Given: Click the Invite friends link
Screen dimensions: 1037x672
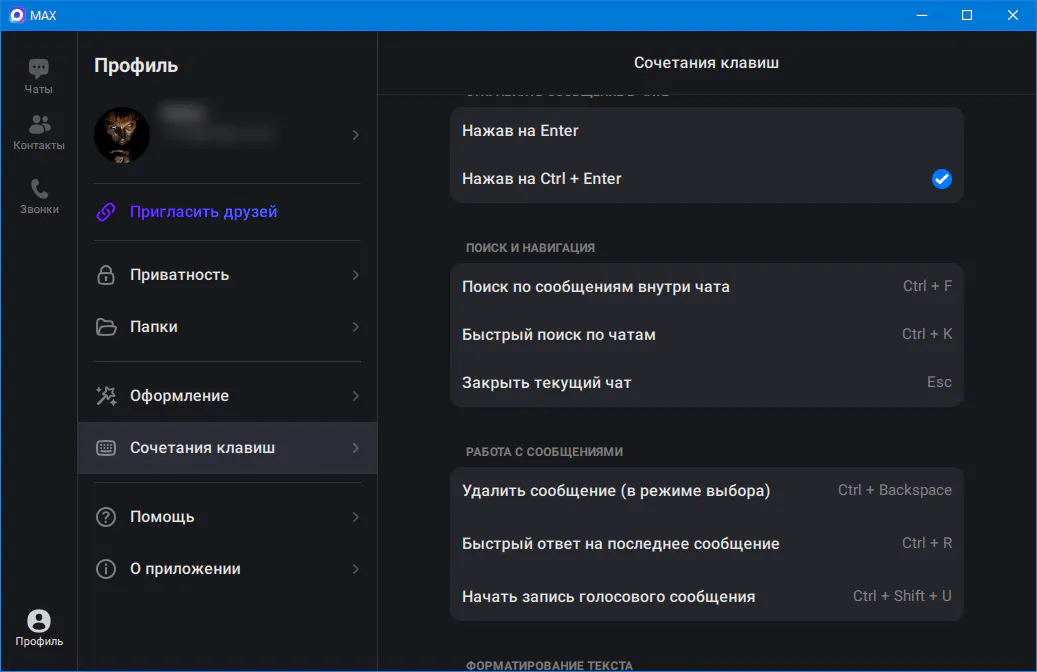Looking at the screenshot, I should click(203, 212).
